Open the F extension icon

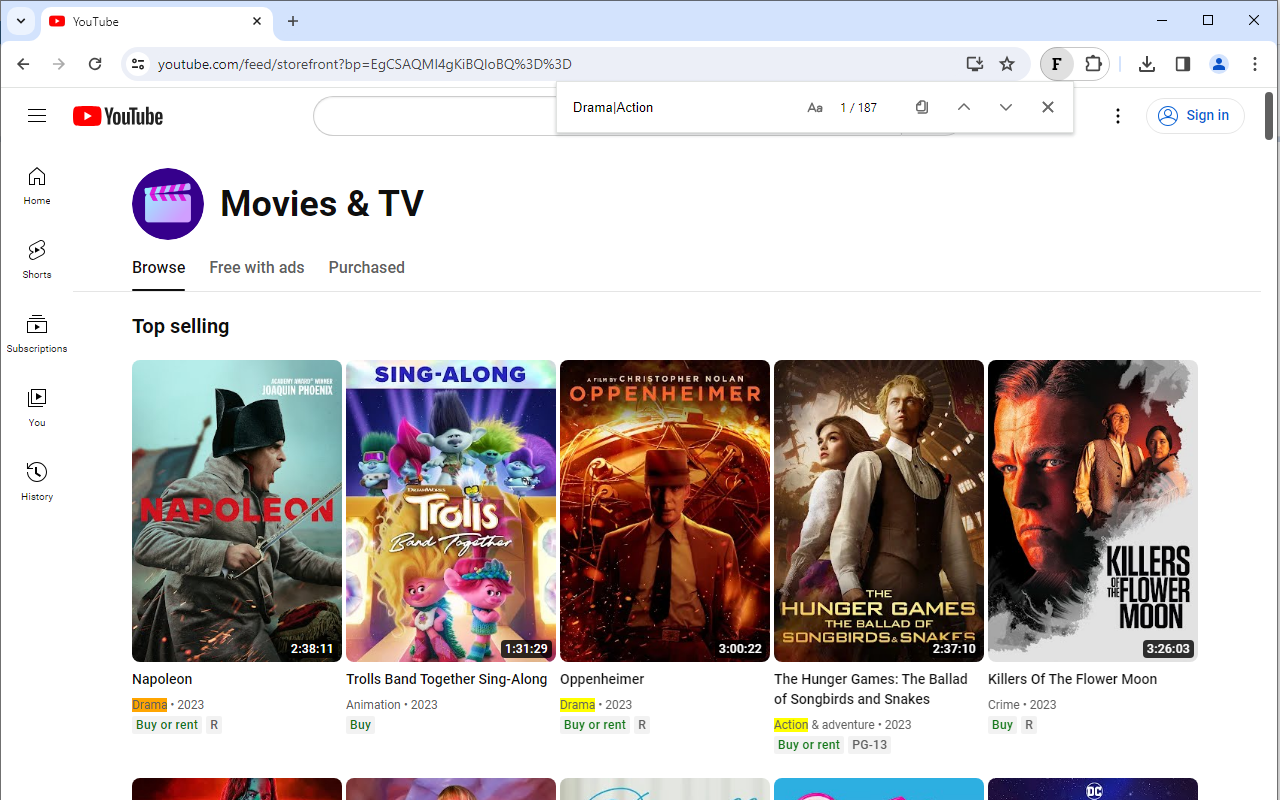click(x=1056, y=64)
